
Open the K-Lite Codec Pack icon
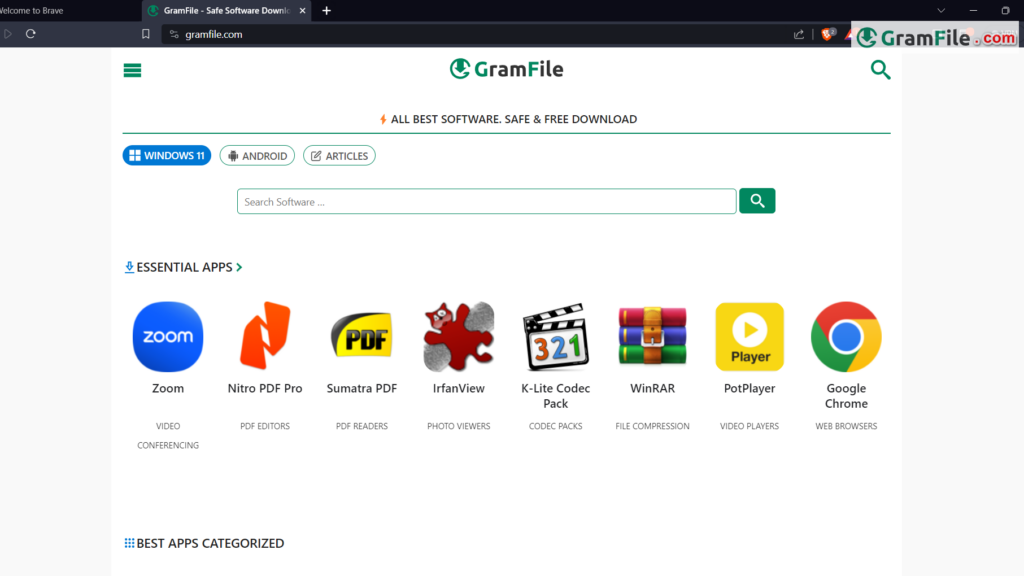pos(555,337)
